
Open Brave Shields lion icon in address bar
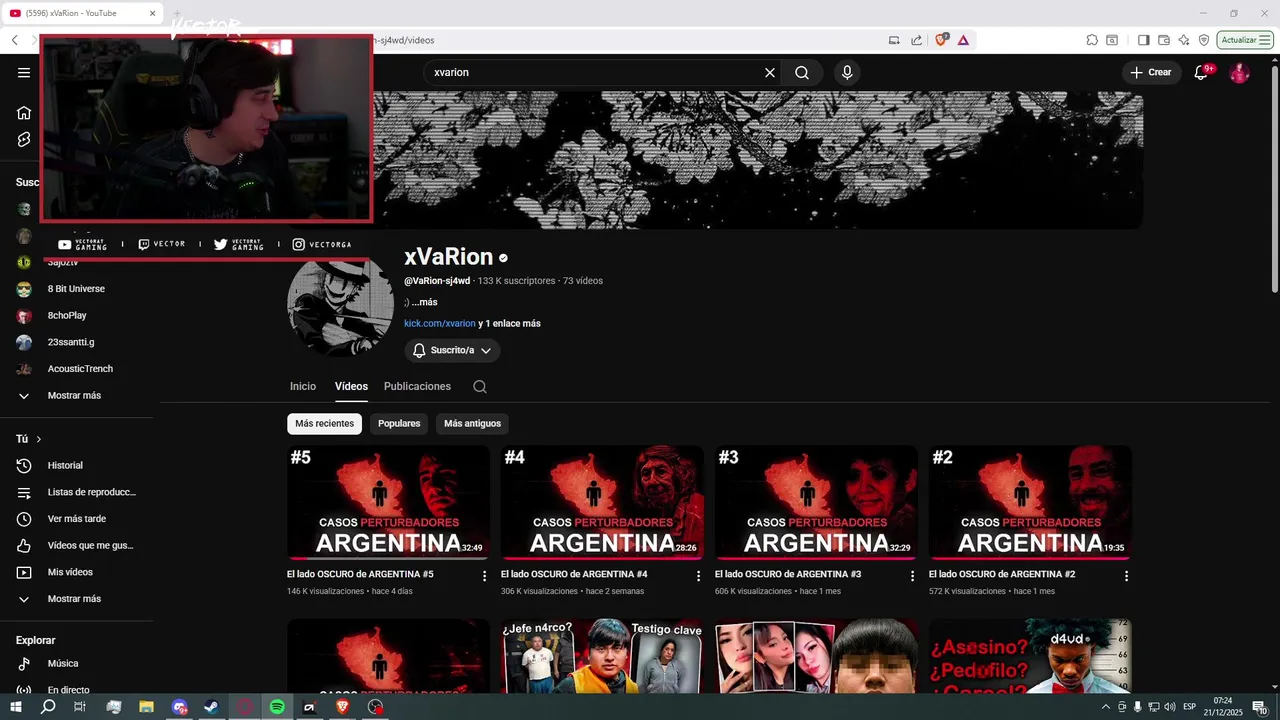pyautogui.click(x=941, y=40)
